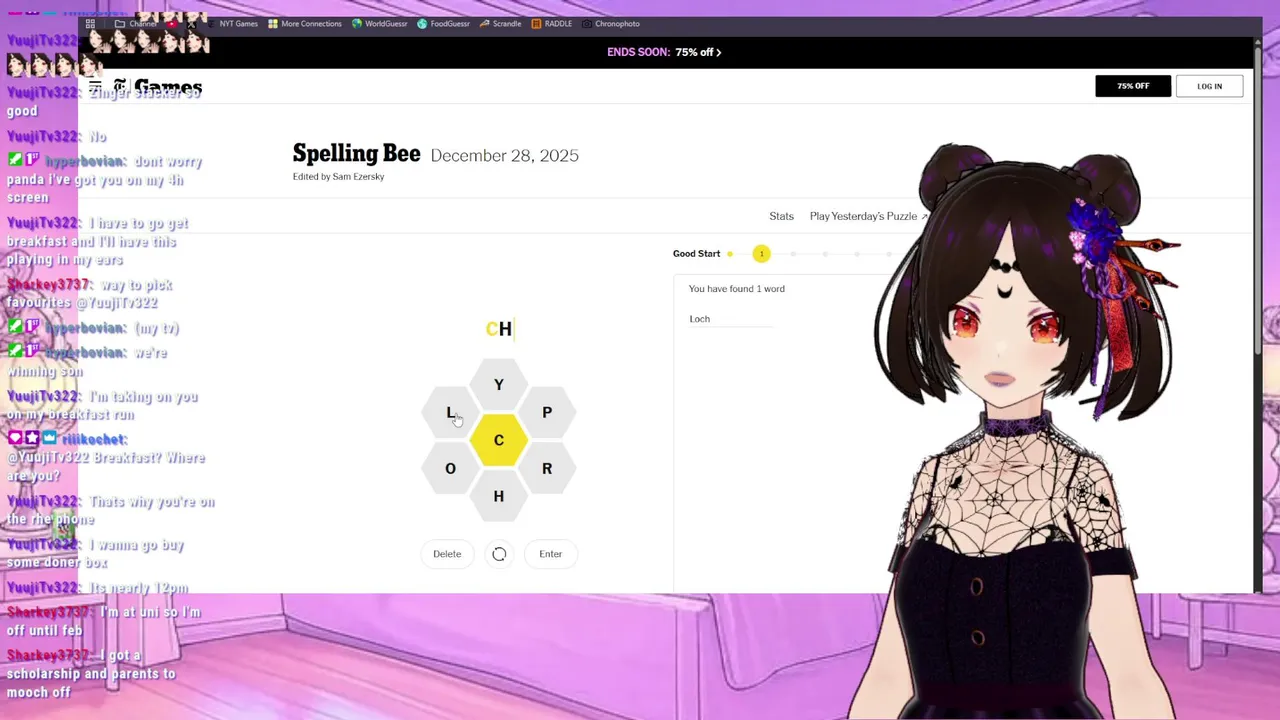Open the RADDLE bookmark

coord(552,23)
